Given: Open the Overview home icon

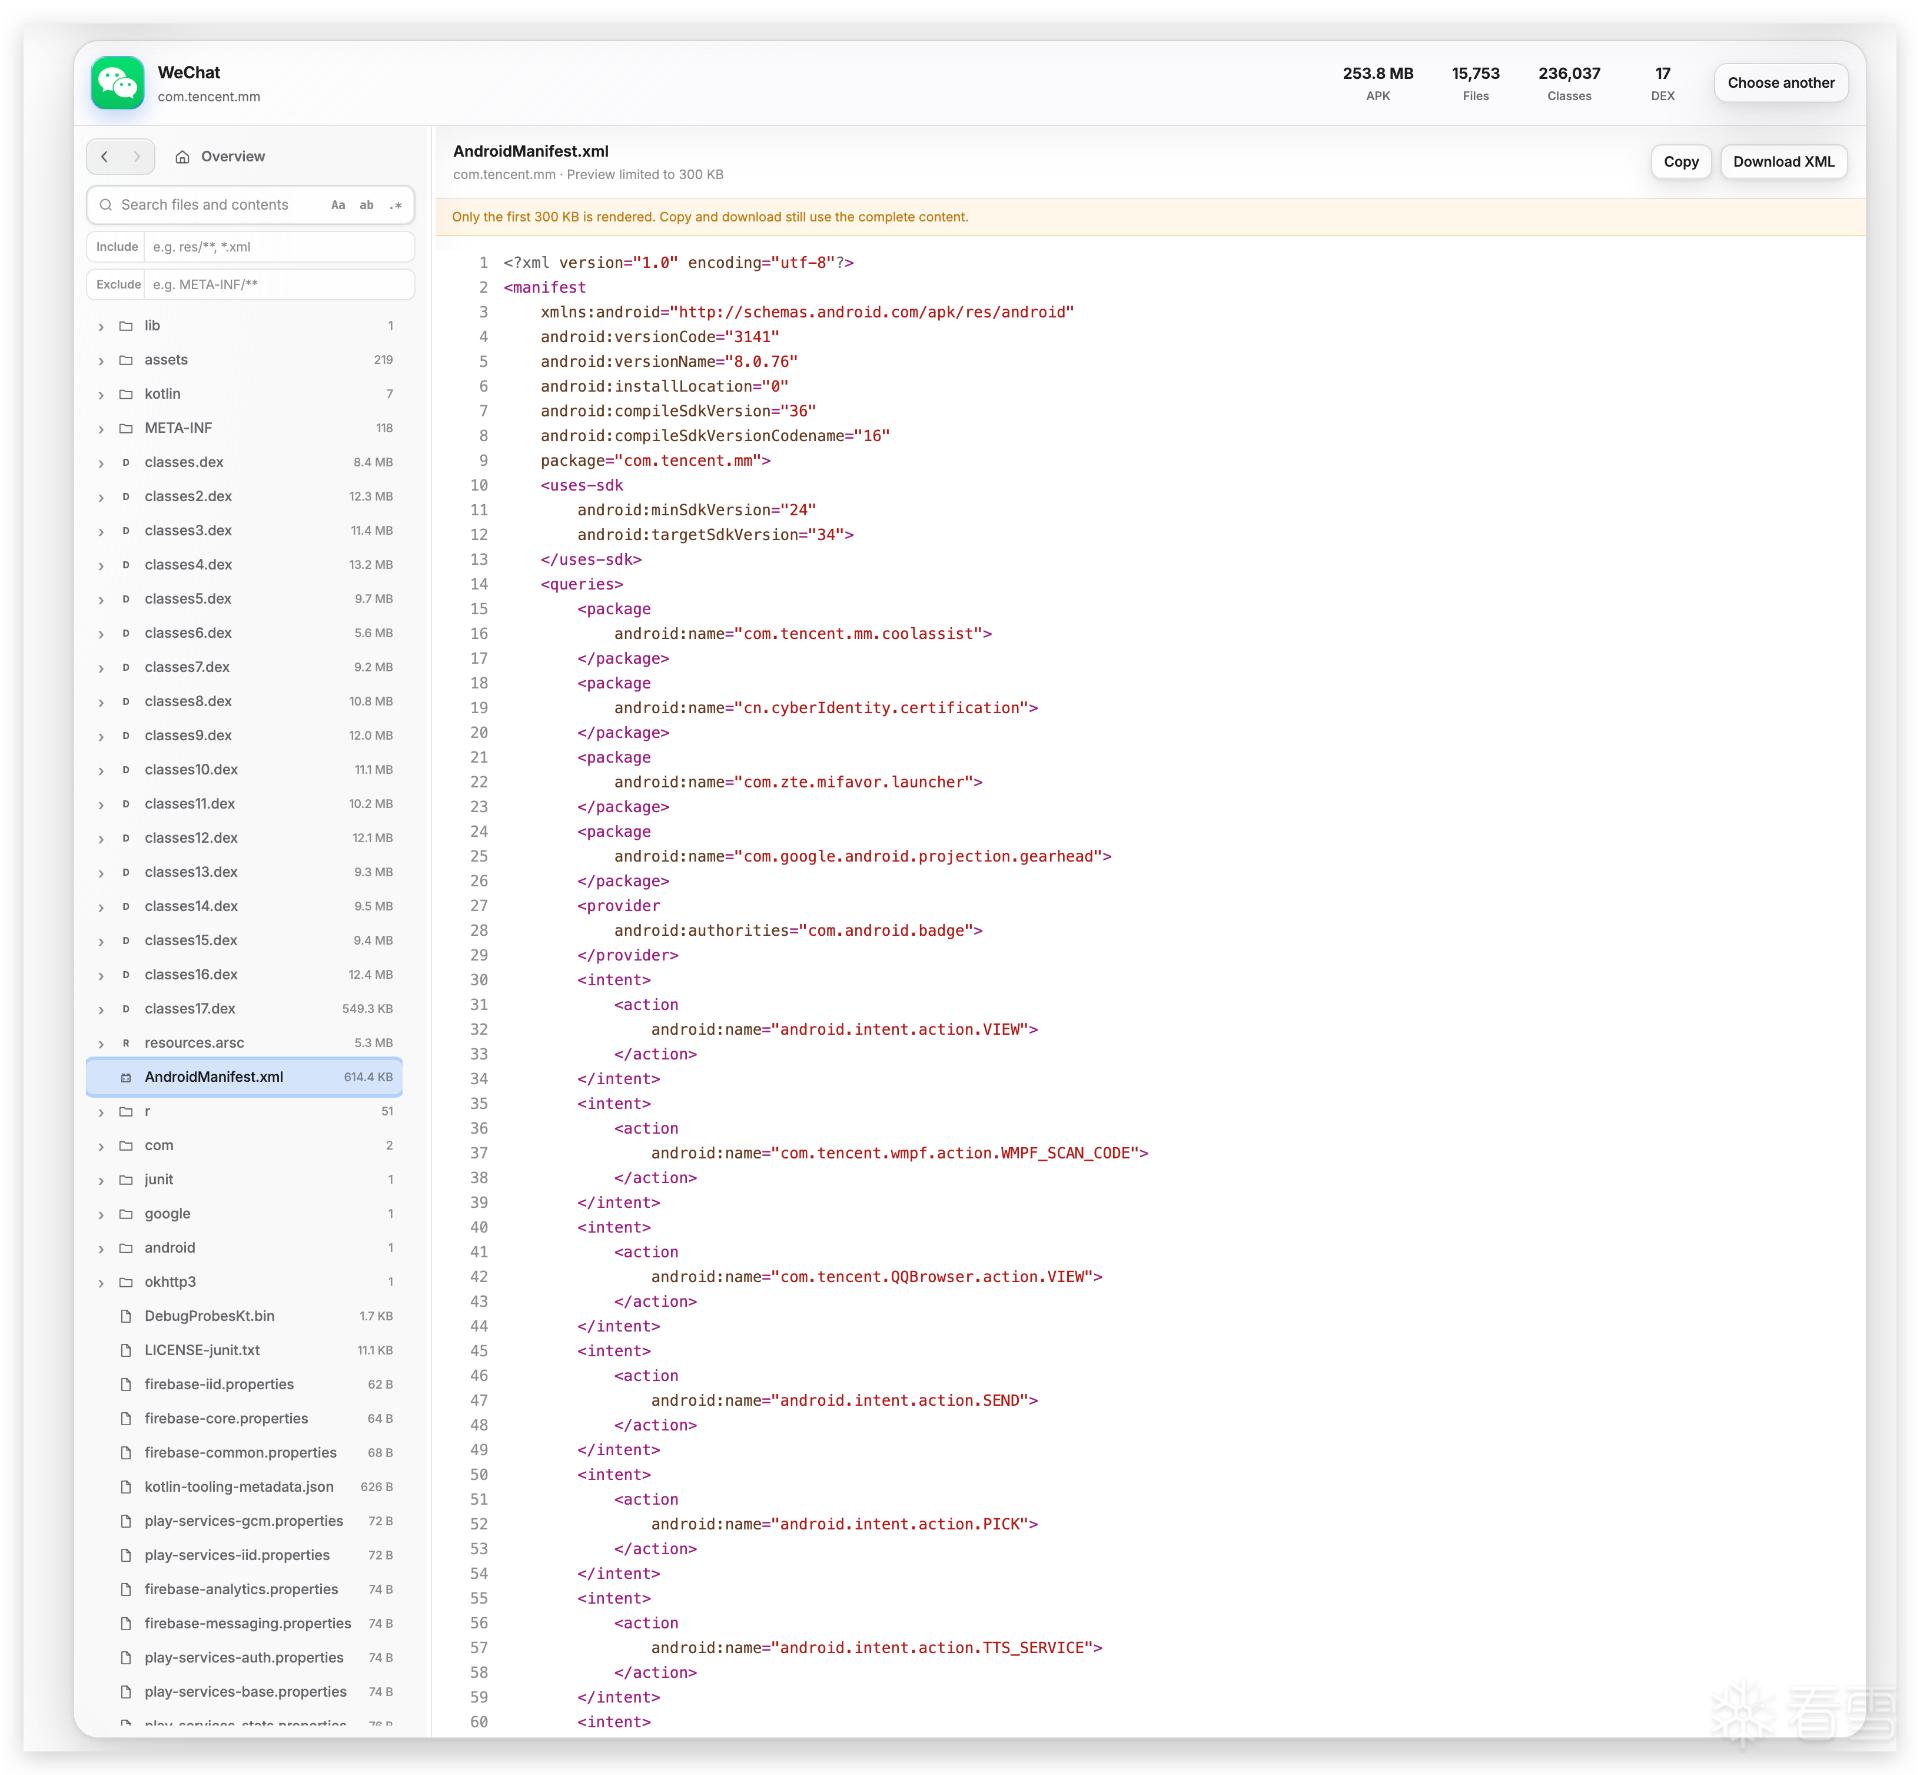Looking at the screenshot, I should pyautogui.click(x=182, y=157).
